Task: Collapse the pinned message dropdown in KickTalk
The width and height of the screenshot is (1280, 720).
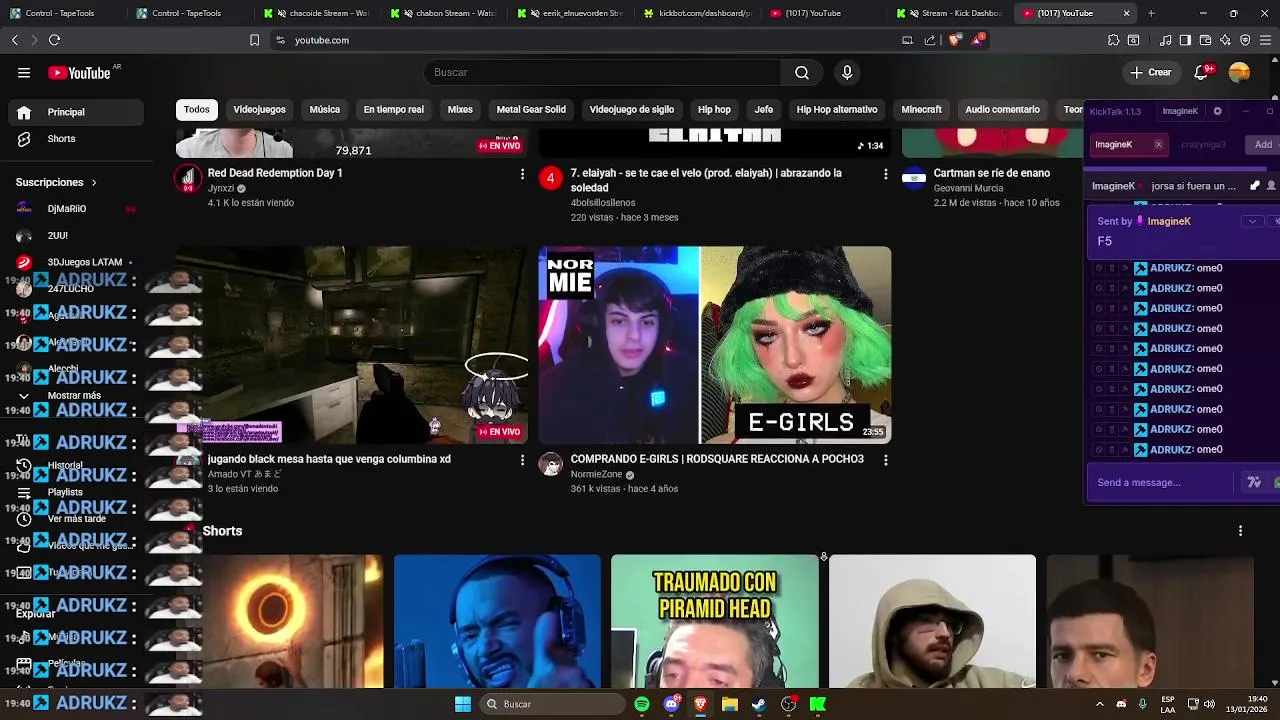Action: (1252, 221)
